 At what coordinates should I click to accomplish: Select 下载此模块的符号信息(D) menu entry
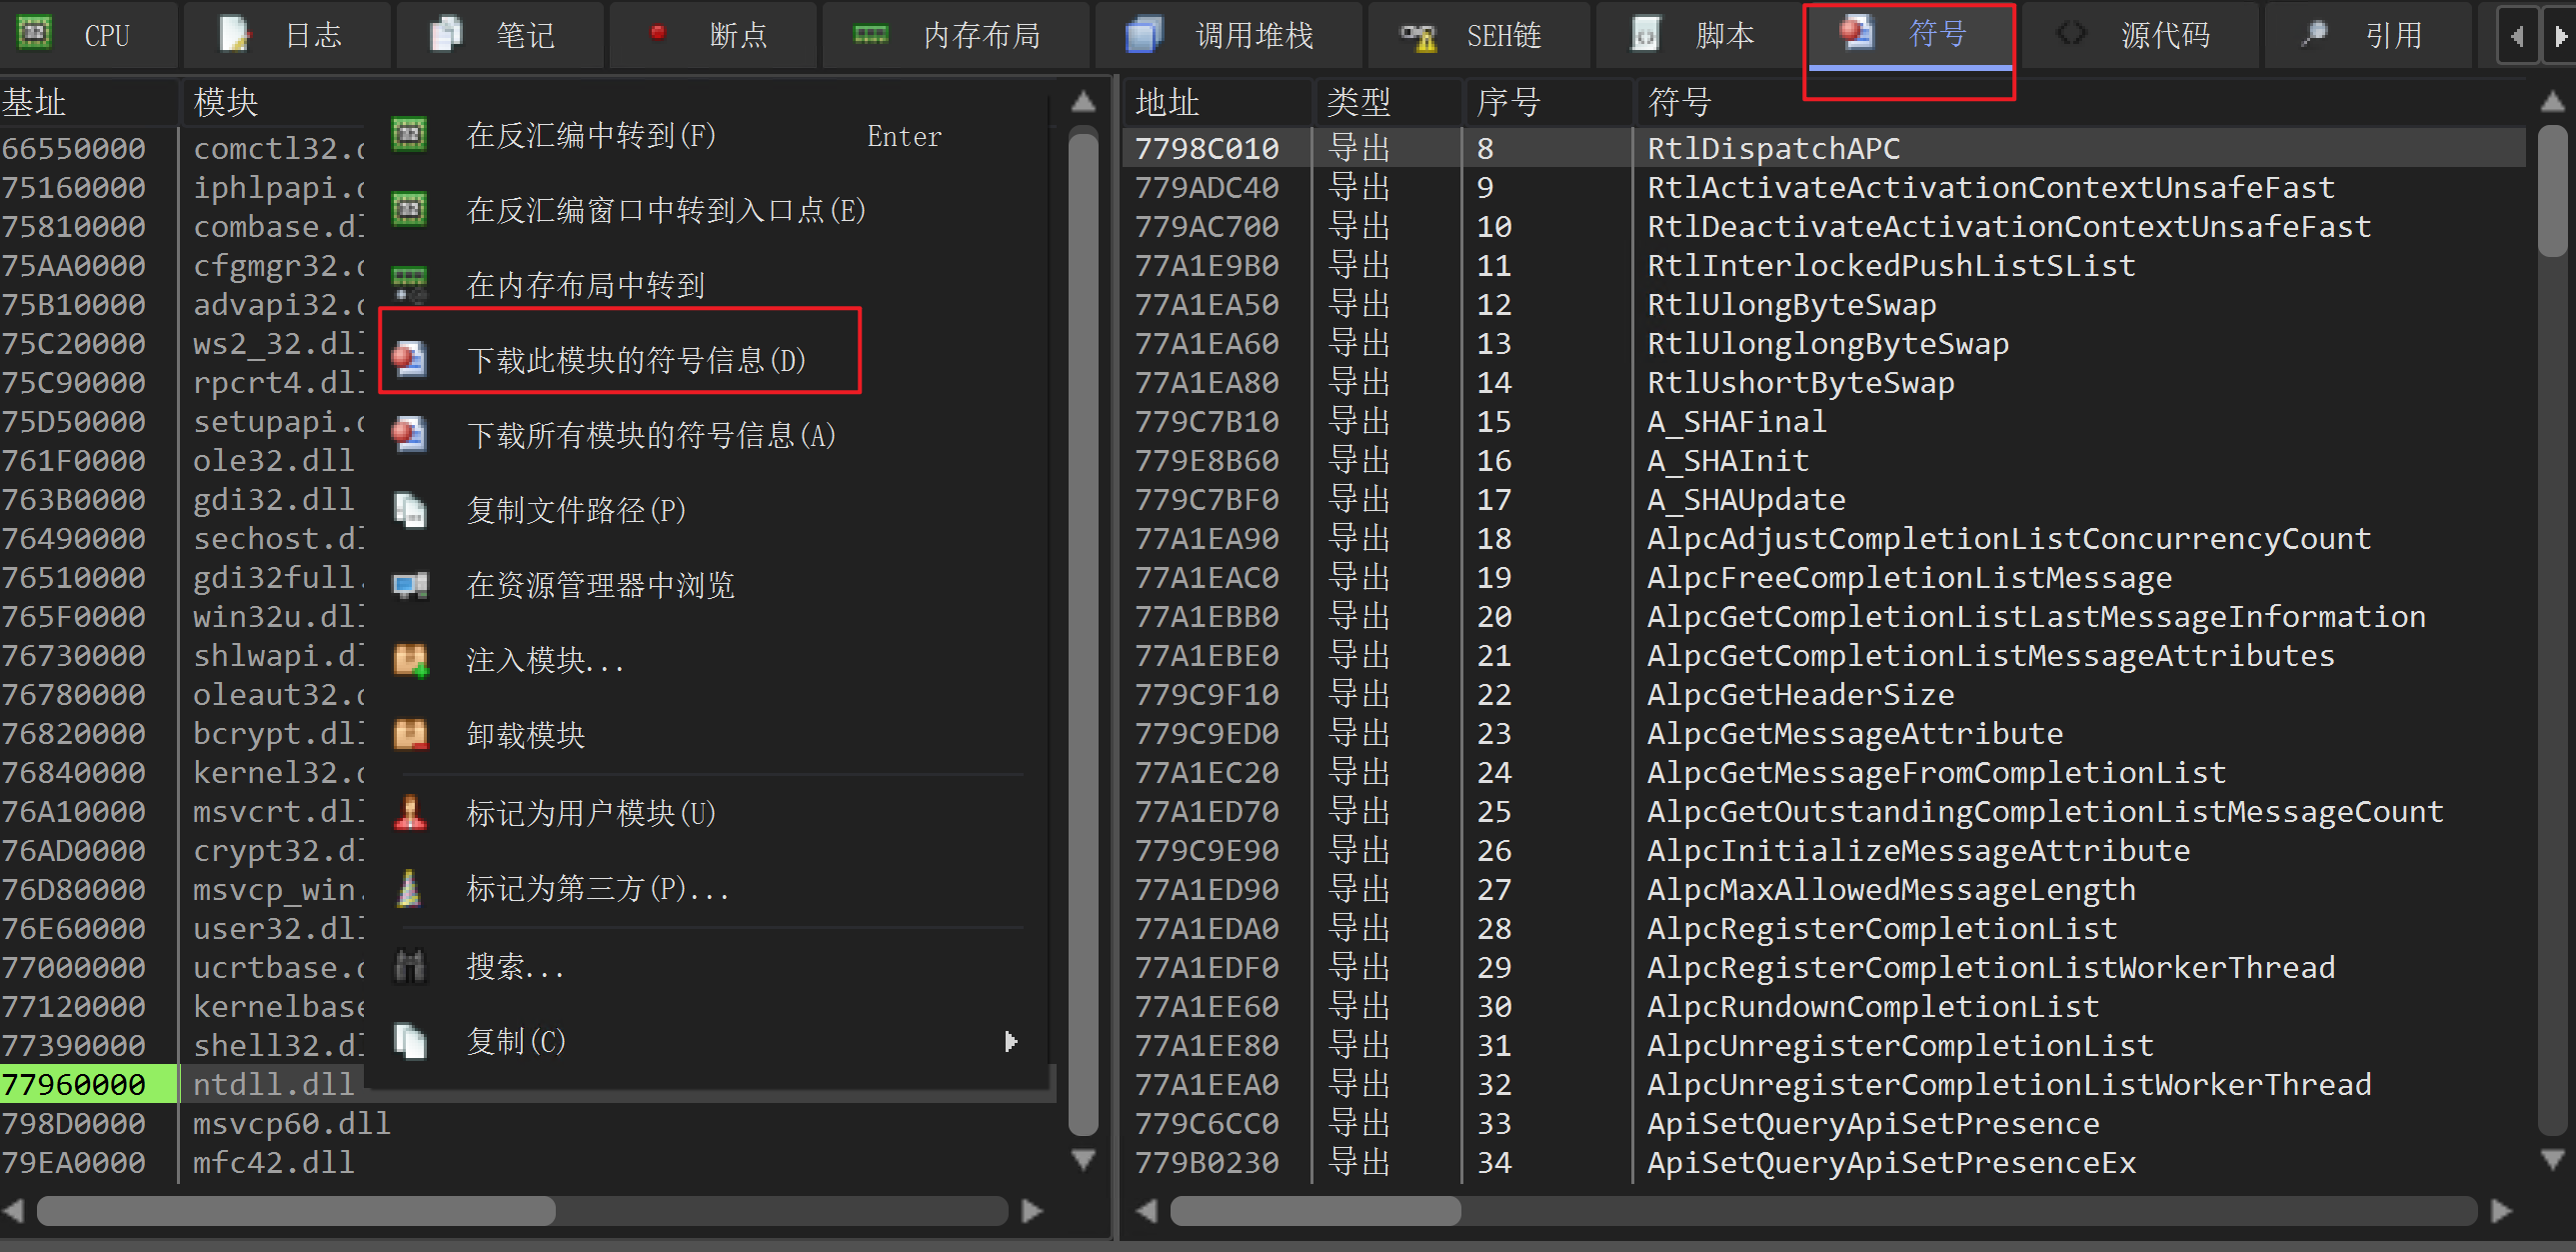[x=636, y=359]
